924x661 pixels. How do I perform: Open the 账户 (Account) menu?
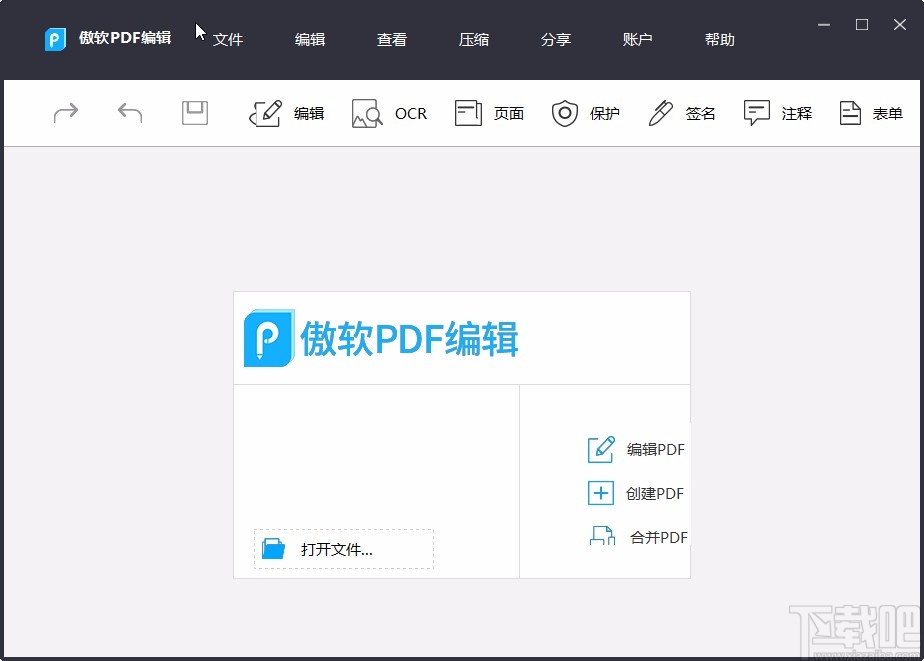[638, 40]
